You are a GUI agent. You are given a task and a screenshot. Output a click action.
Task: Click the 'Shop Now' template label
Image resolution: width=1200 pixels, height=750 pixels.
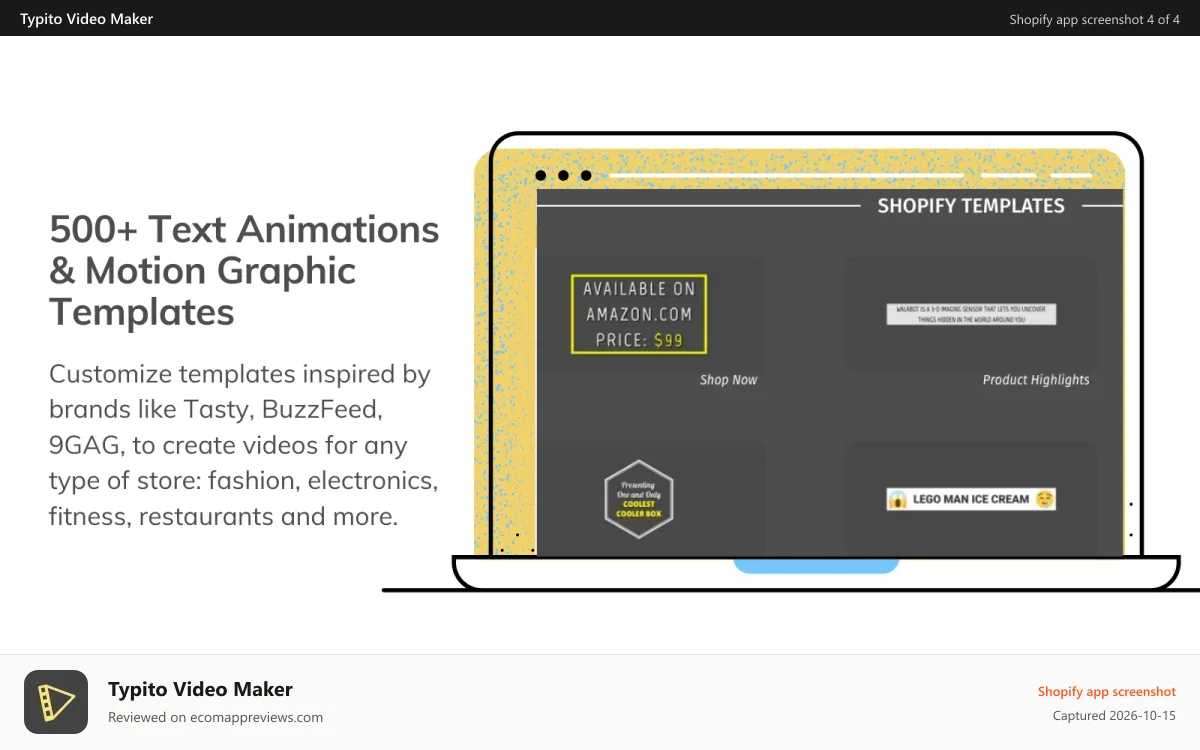point(728,380)
